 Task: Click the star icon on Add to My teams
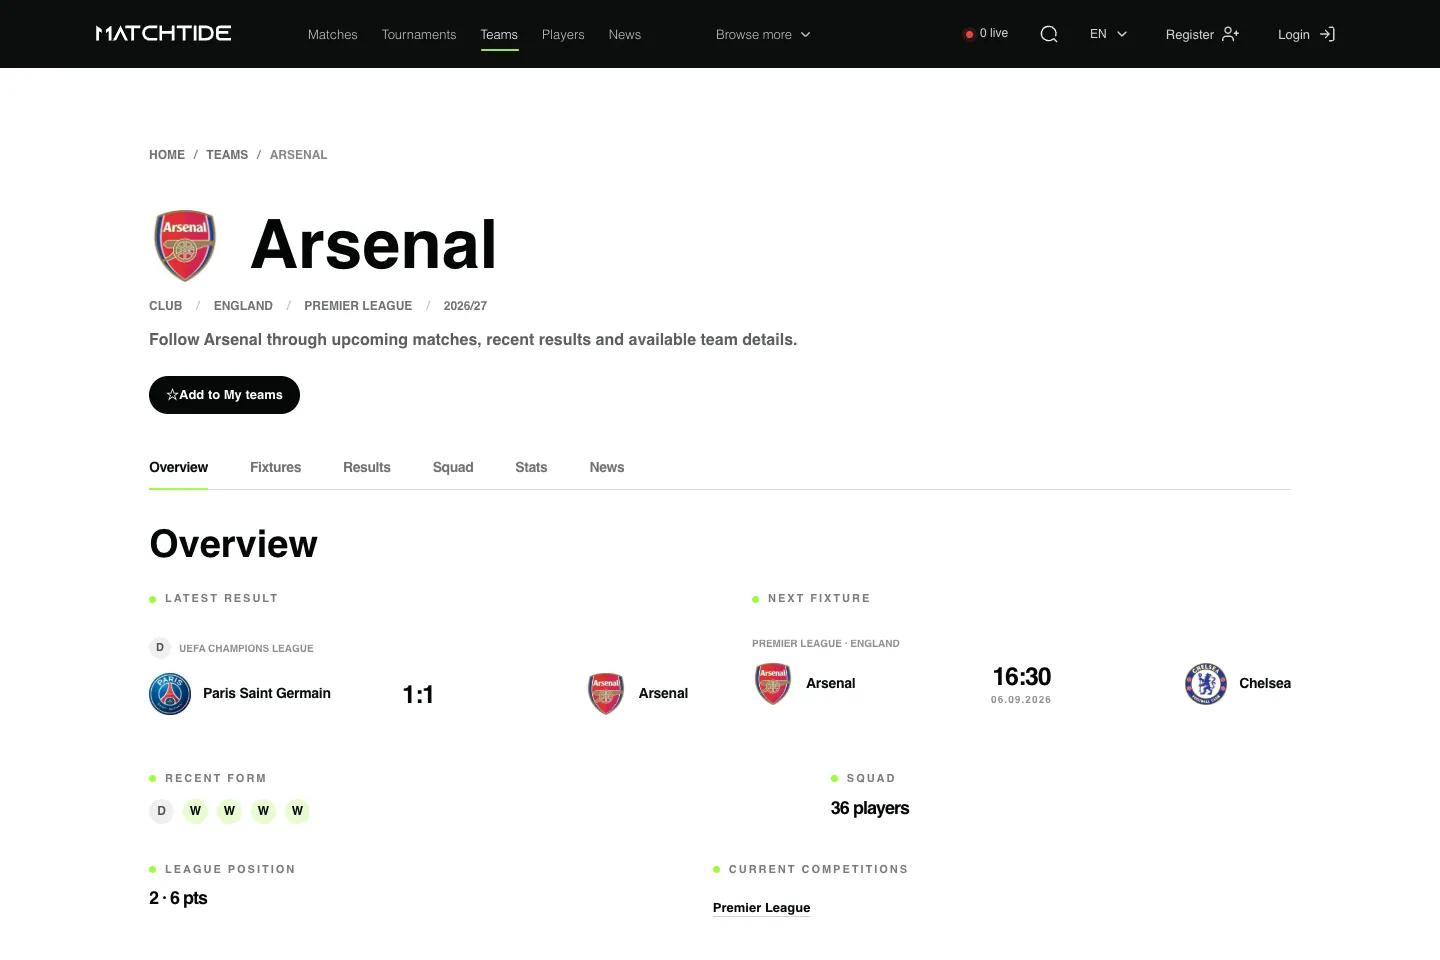coord(172,395)
